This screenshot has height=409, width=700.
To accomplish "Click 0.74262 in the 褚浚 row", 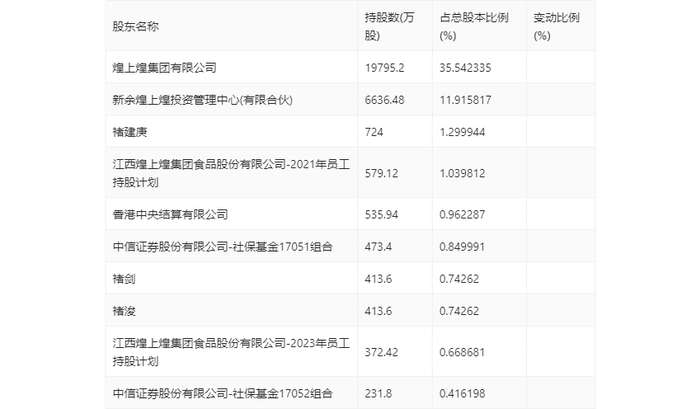I will point(459,311).
